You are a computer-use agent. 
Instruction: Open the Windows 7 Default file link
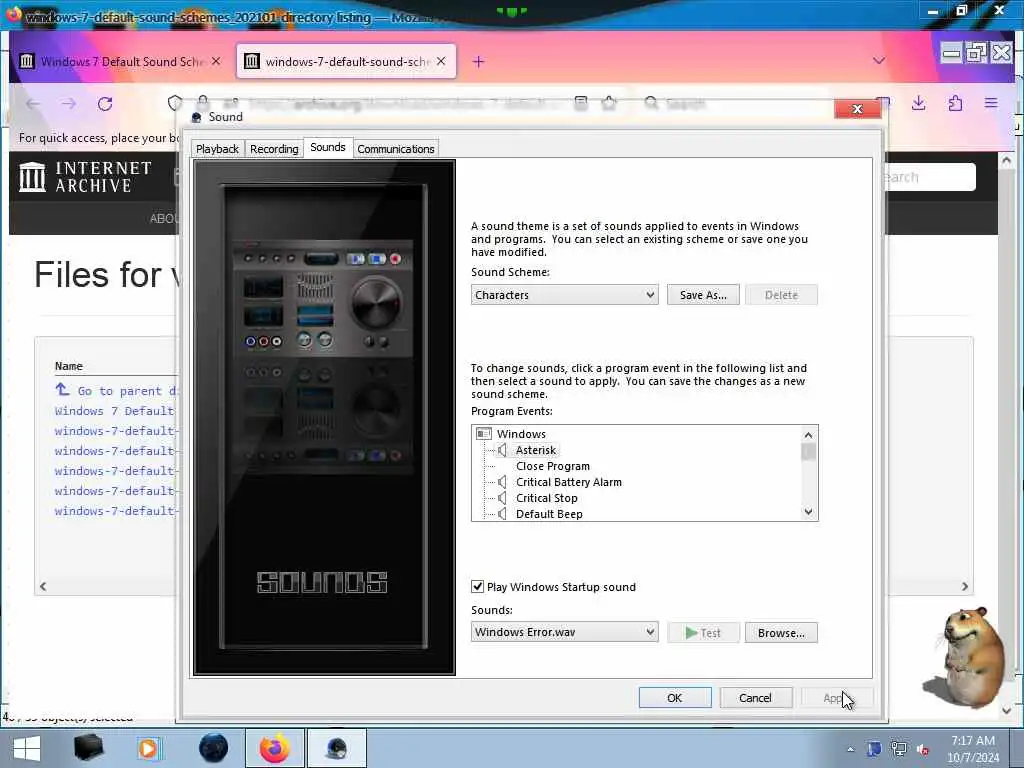[x=115, y=411]
